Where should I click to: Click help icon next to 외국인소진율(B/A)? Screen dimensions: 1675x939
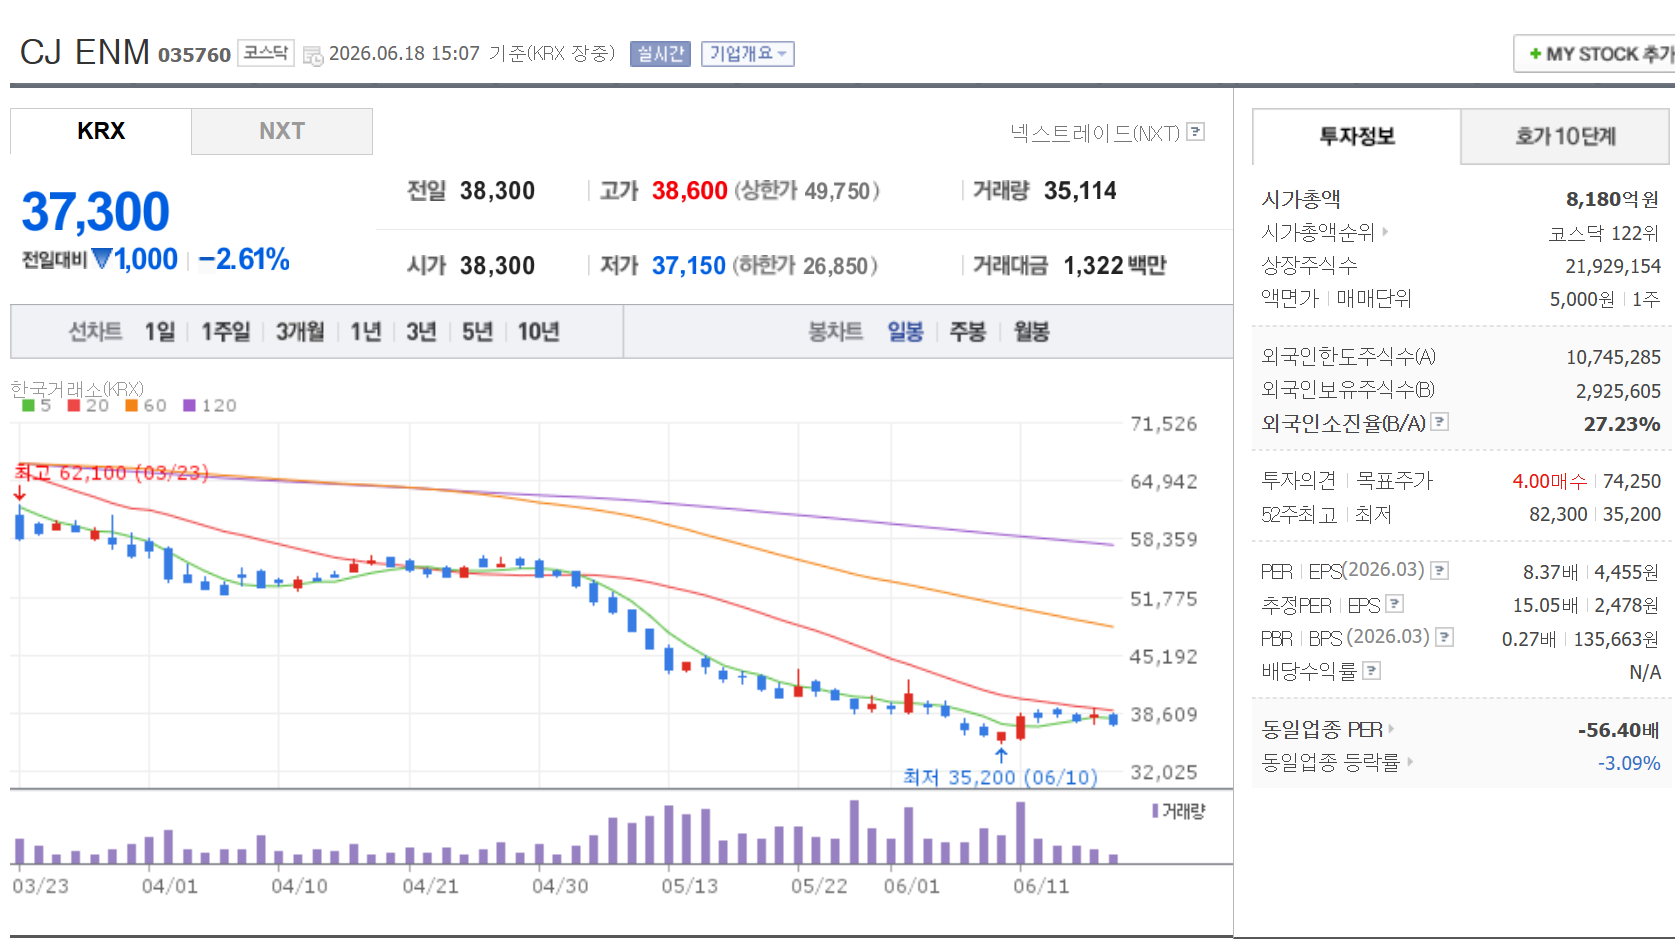[1440, 422]
